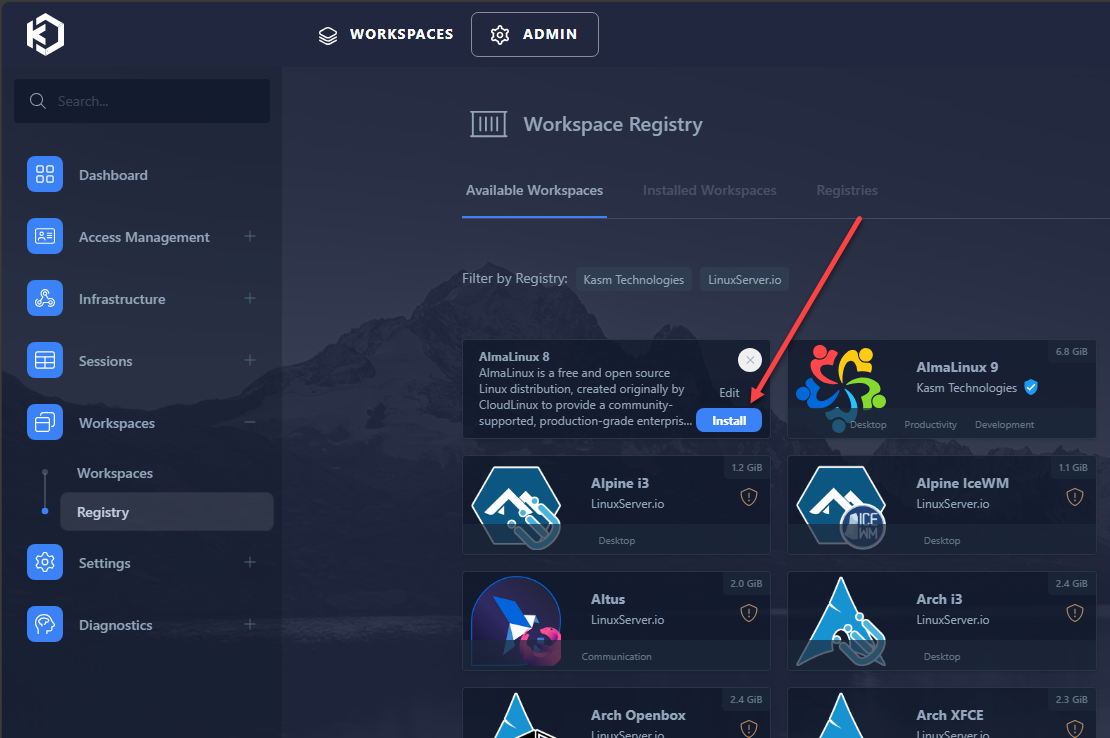Click the Alpine i3 logo
The height and width of the screenshot is (738, 1110).
(x=516, y=507)
